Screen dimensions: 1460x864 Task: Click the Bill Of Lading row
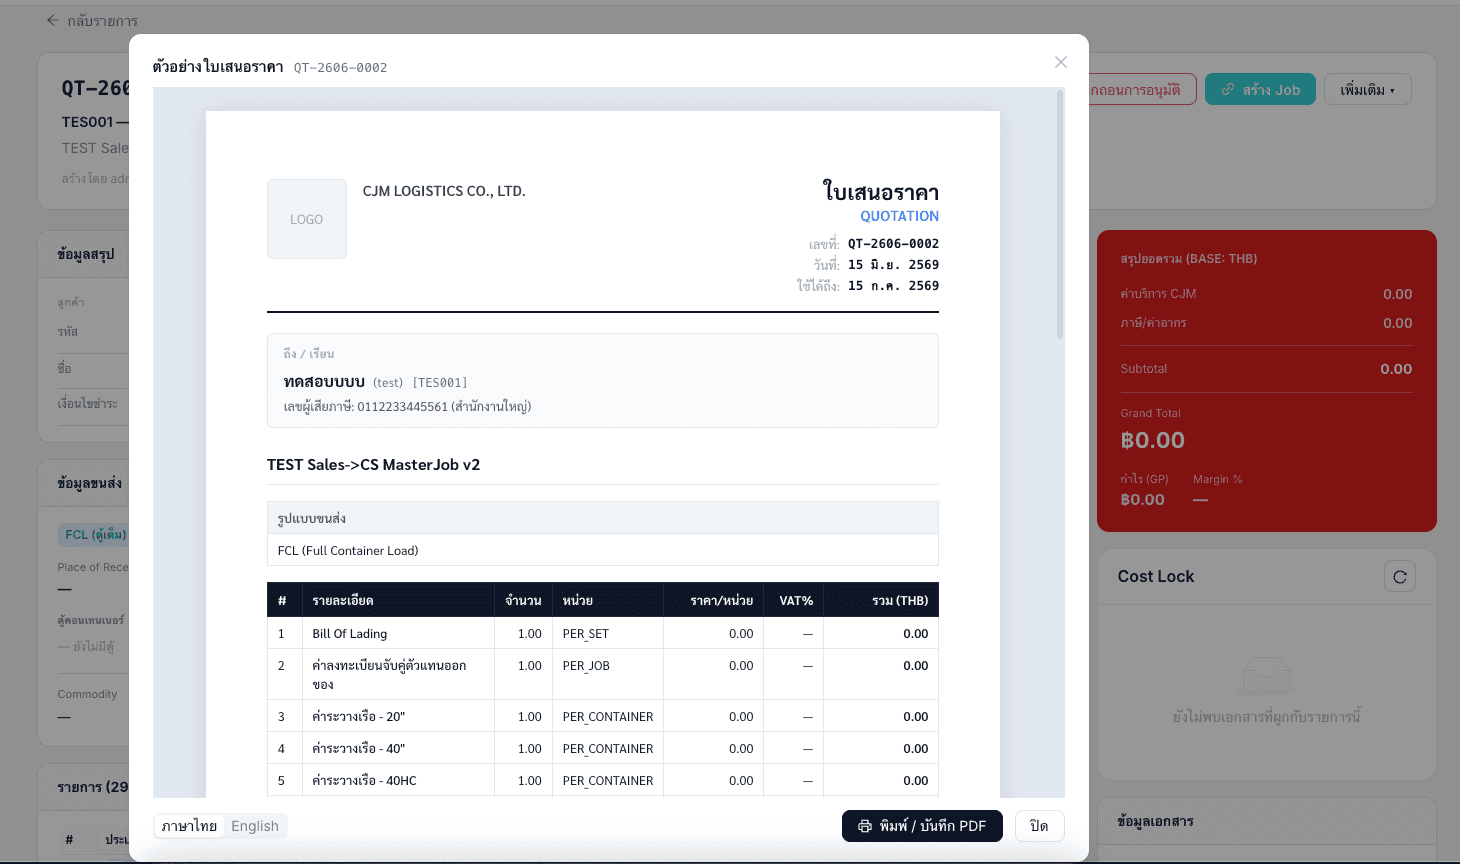[603, 634]
